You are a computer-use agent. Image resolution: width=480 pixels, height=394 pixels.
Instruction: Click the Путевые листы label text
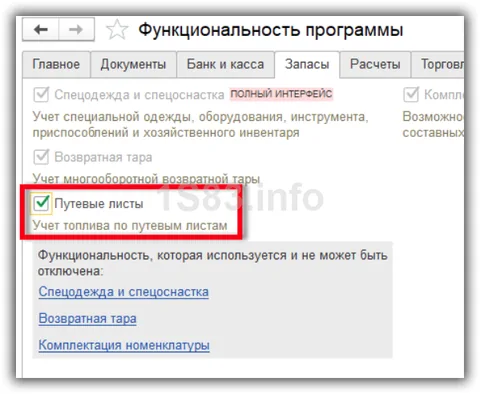point(99,203)
